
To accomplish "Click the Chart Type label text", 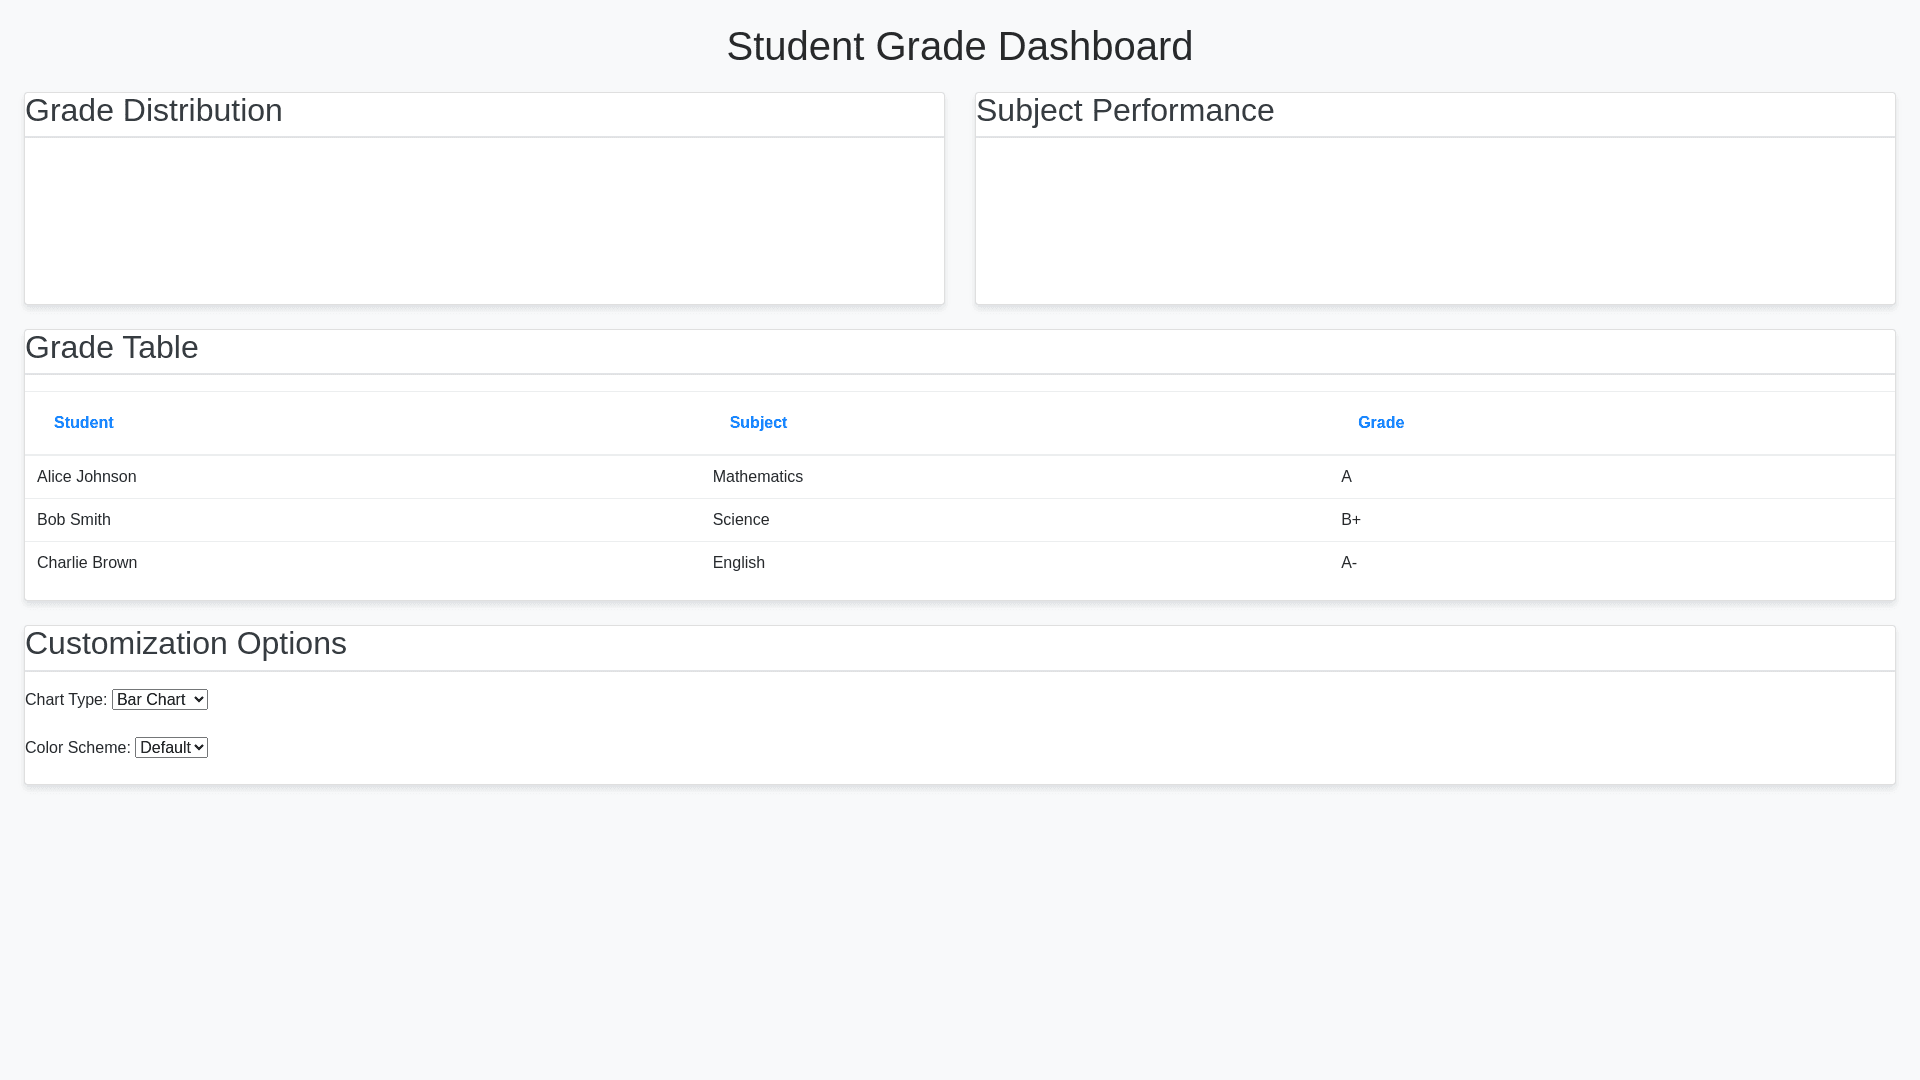I will (66, 700).
